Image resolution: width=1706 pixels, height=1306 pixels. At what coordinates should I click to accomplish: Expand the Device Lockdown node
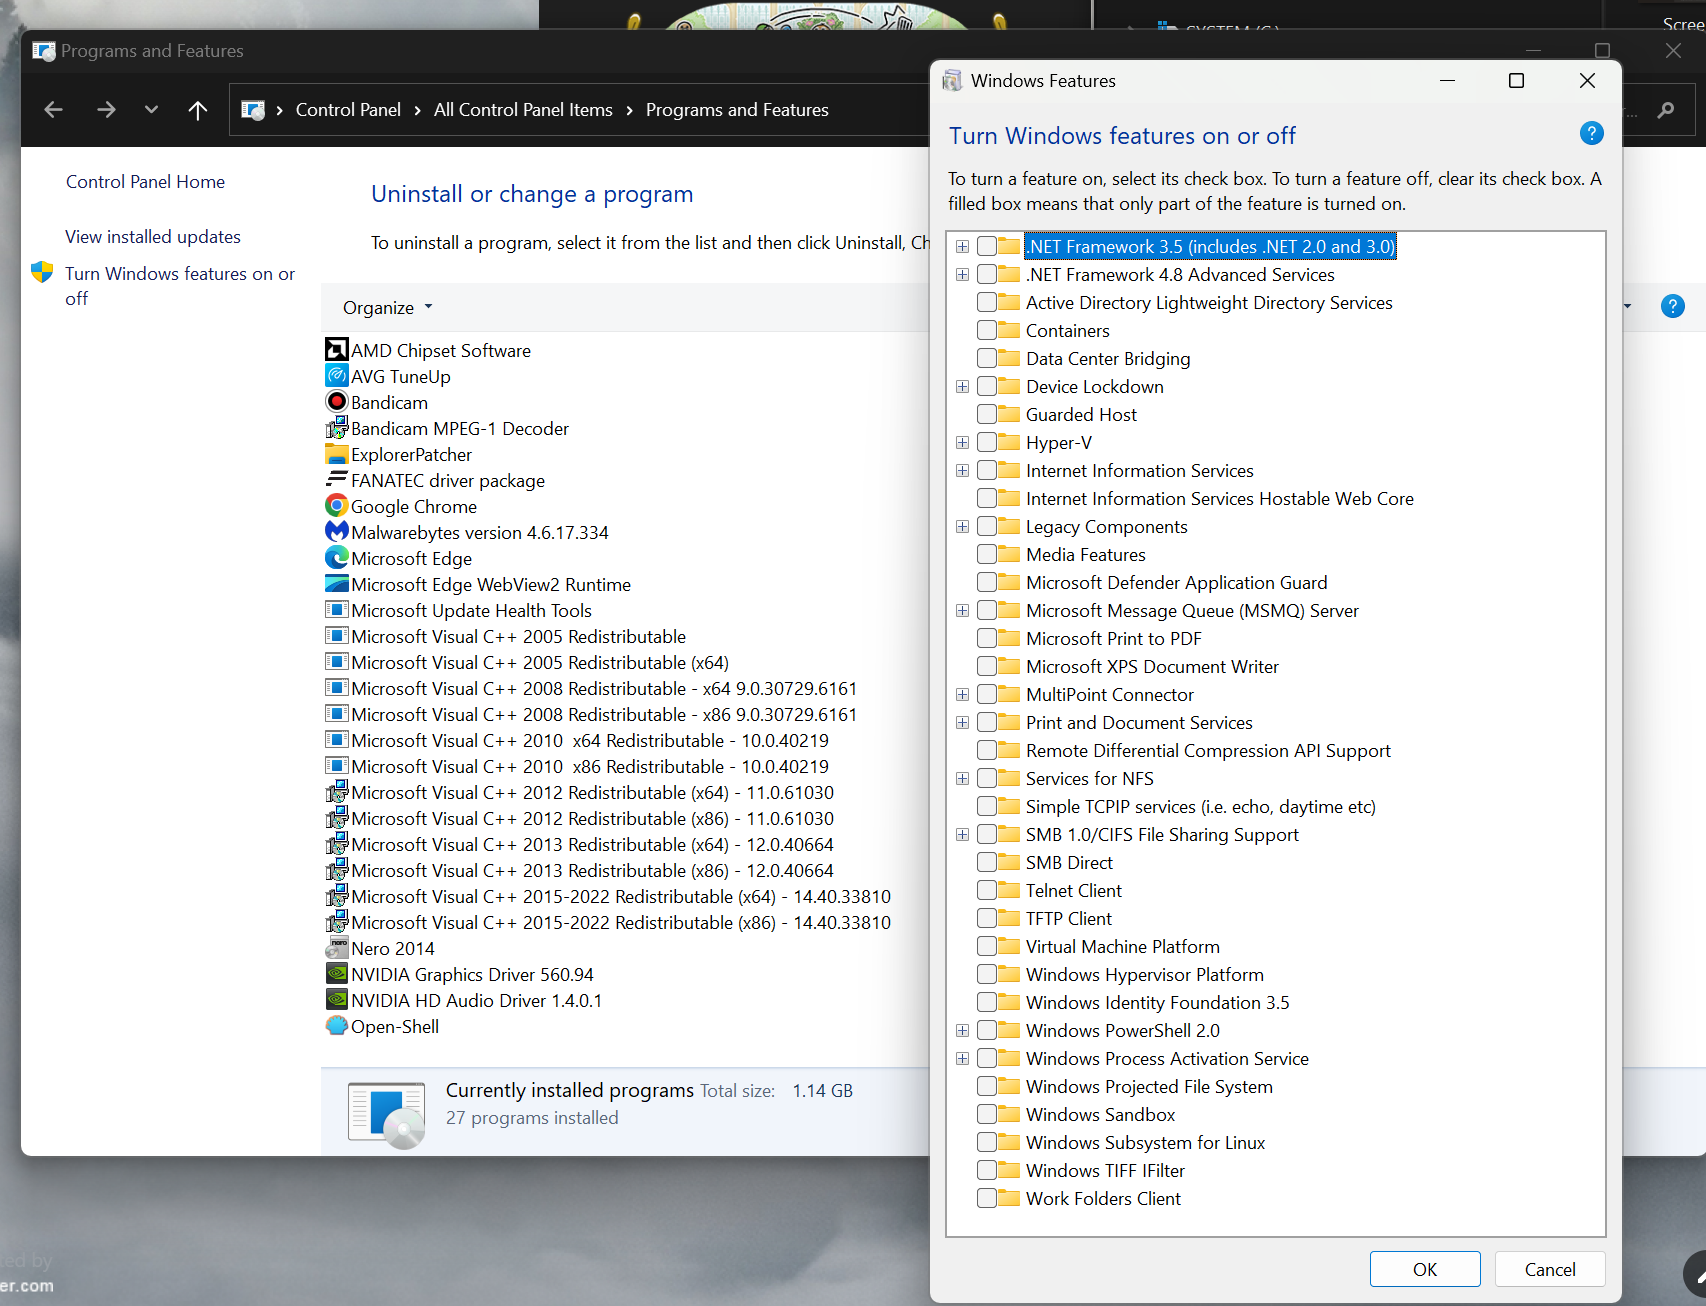(962, 386)
